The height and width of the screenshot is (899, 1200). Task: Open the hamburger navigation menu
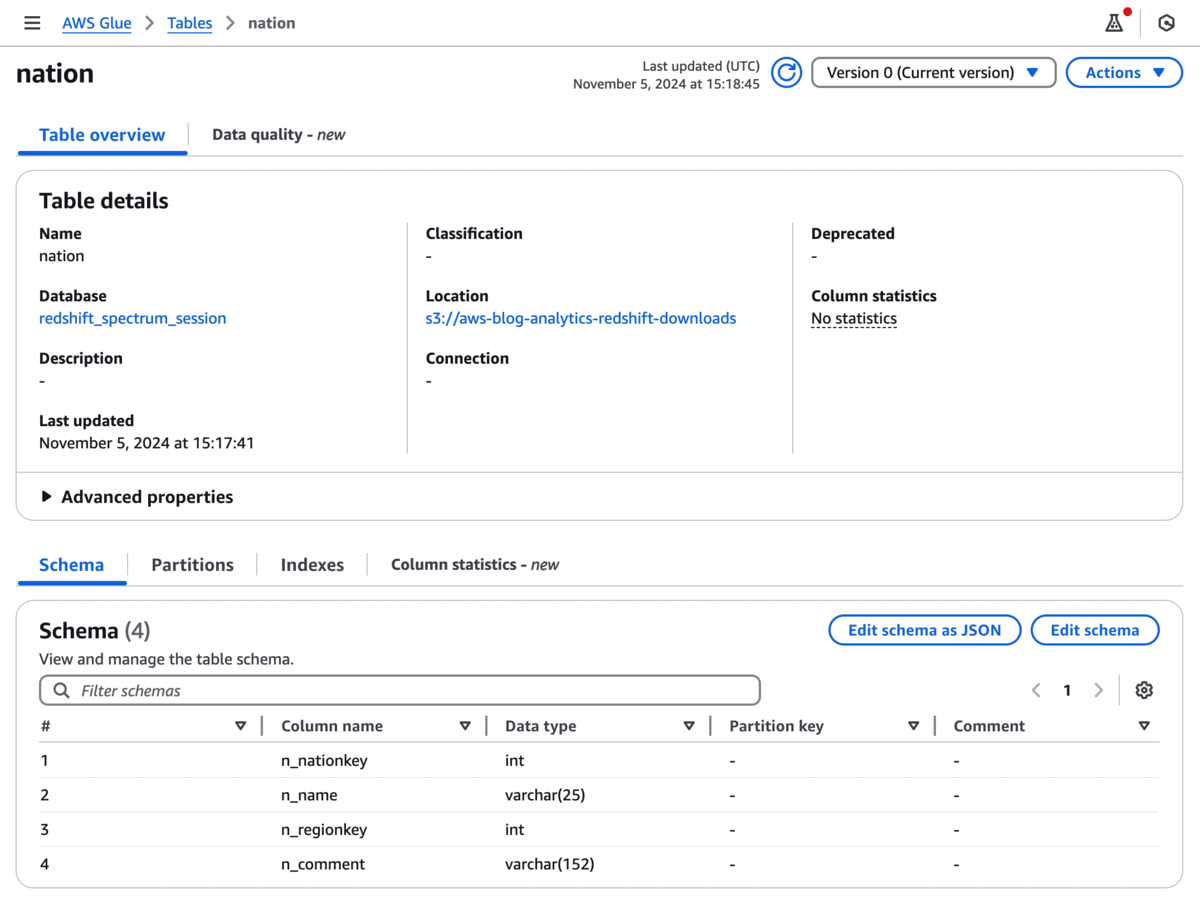32,23
